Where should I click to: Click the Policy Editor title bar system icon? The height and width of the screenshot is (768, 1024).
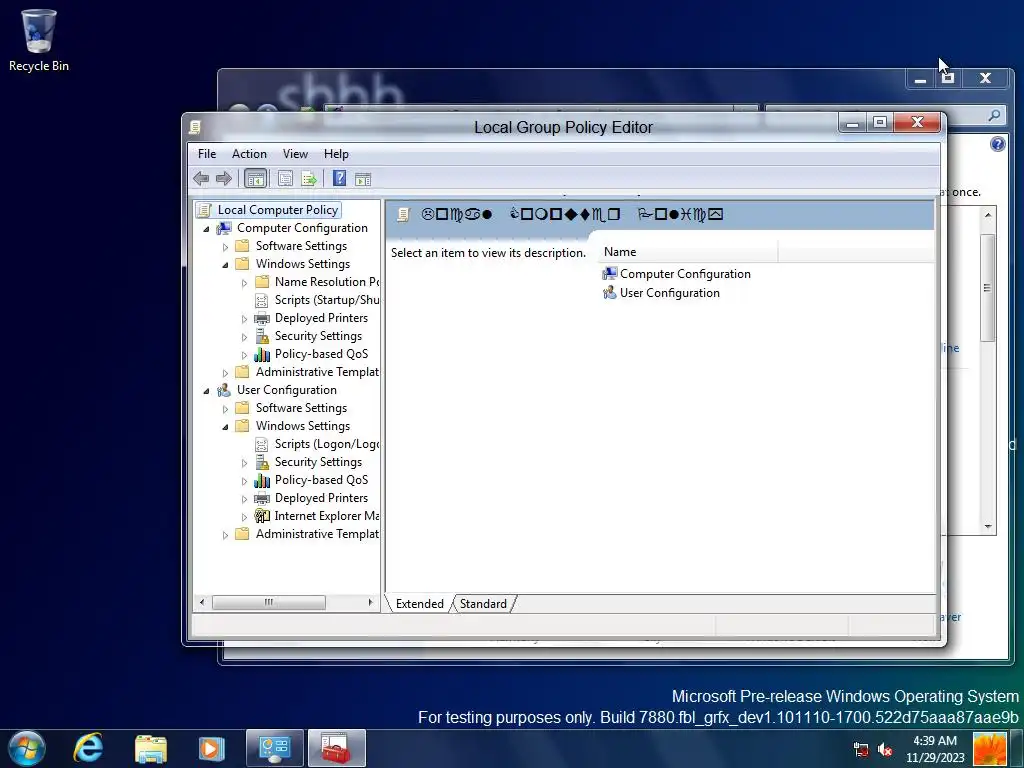(x=195, y=127)
